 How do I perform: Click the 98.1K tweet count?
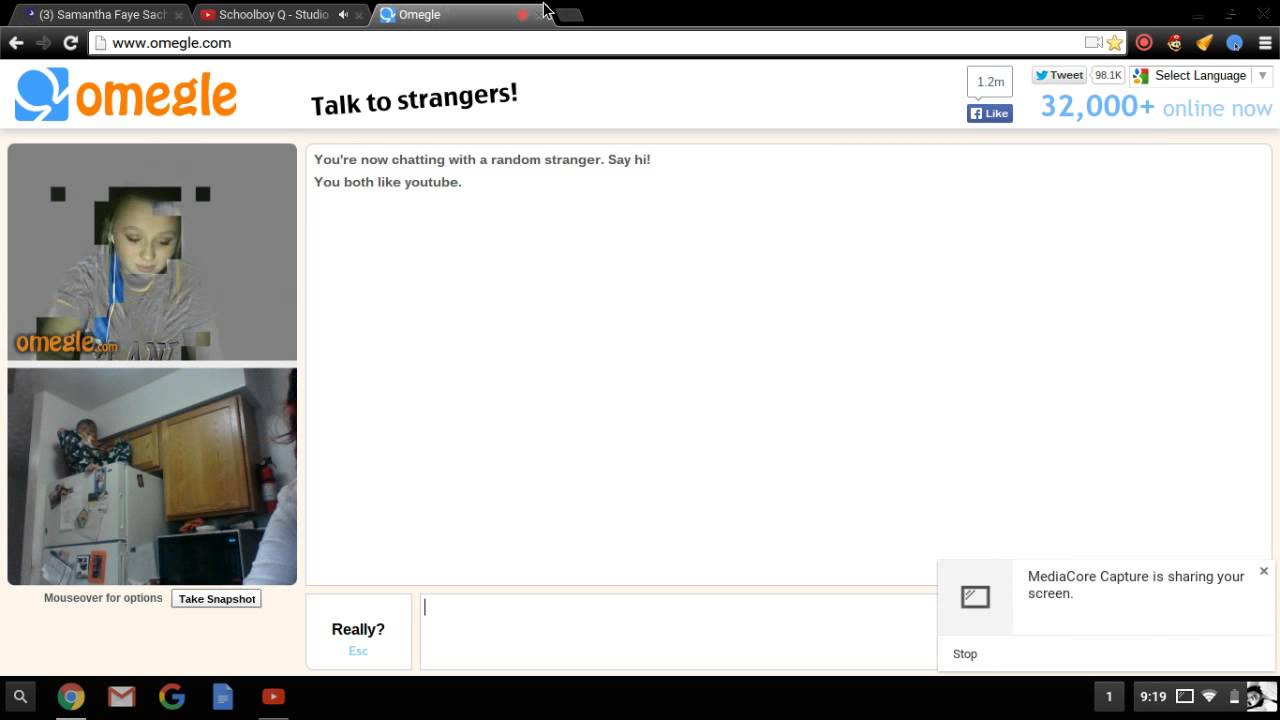tap(1108, 76)
